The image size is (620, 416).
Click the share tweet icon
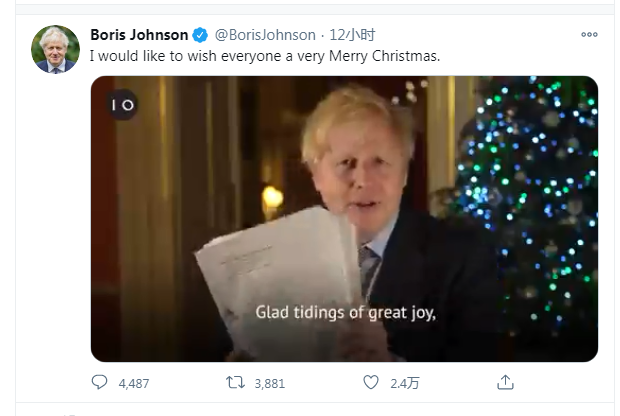pos(505,382)
